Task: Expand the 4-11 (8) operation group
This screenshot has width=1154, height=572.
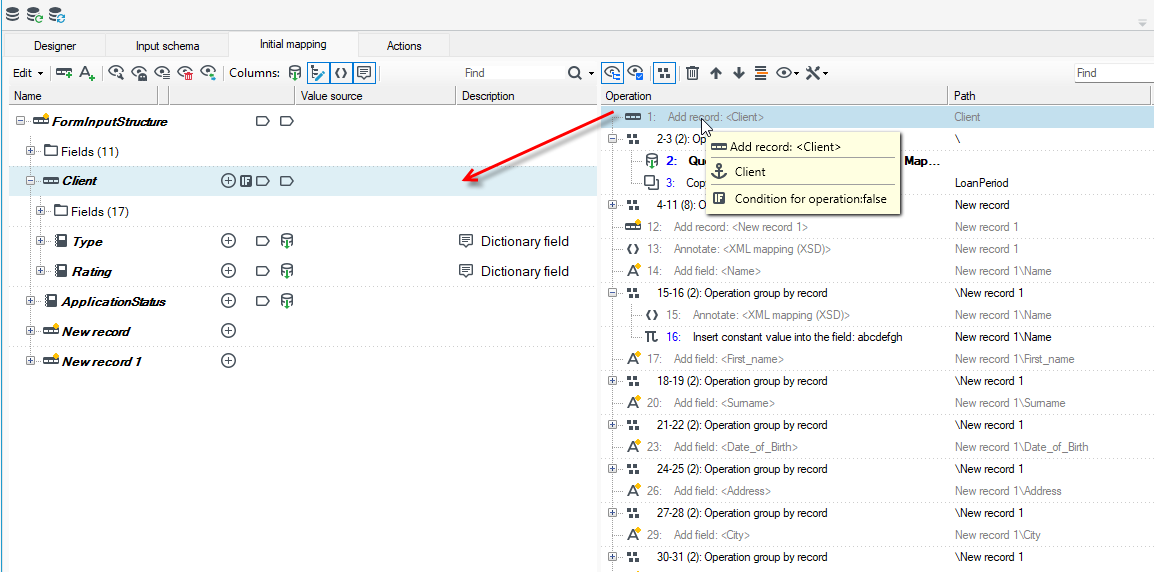Action: (612, 205)
